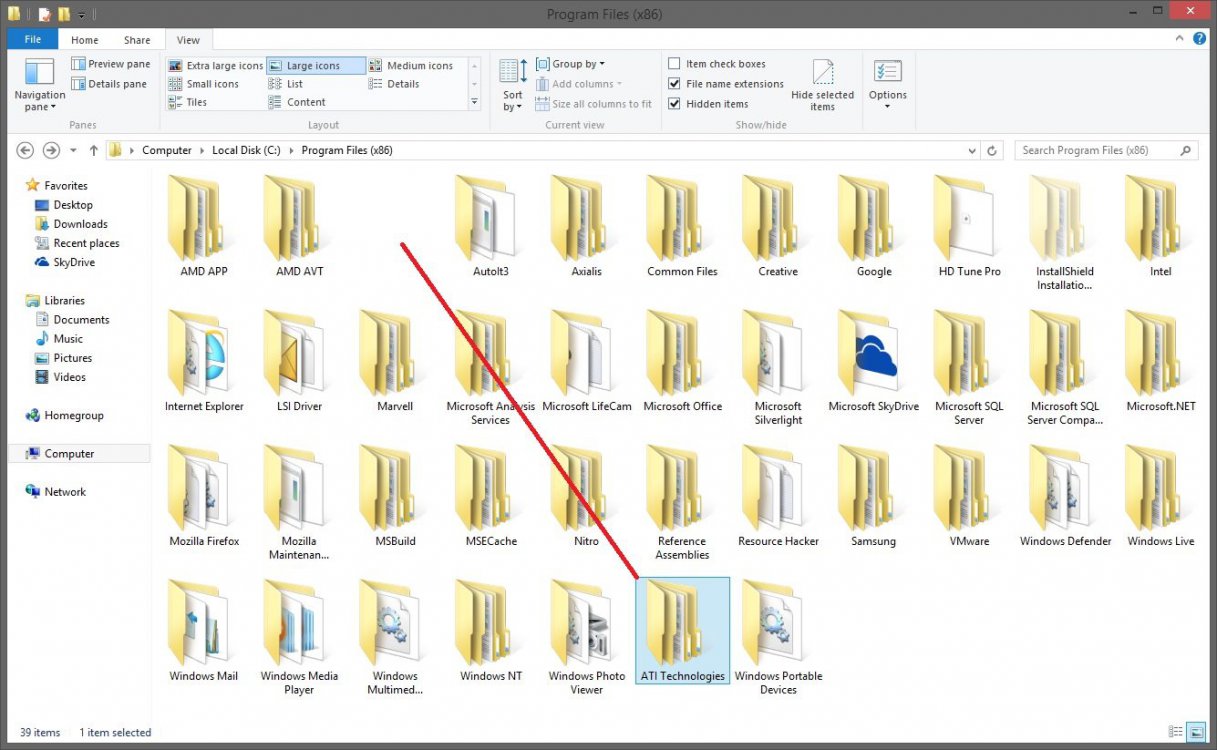
Task: Toggle the Navigation pane
Action: click(x=39, y=84)
